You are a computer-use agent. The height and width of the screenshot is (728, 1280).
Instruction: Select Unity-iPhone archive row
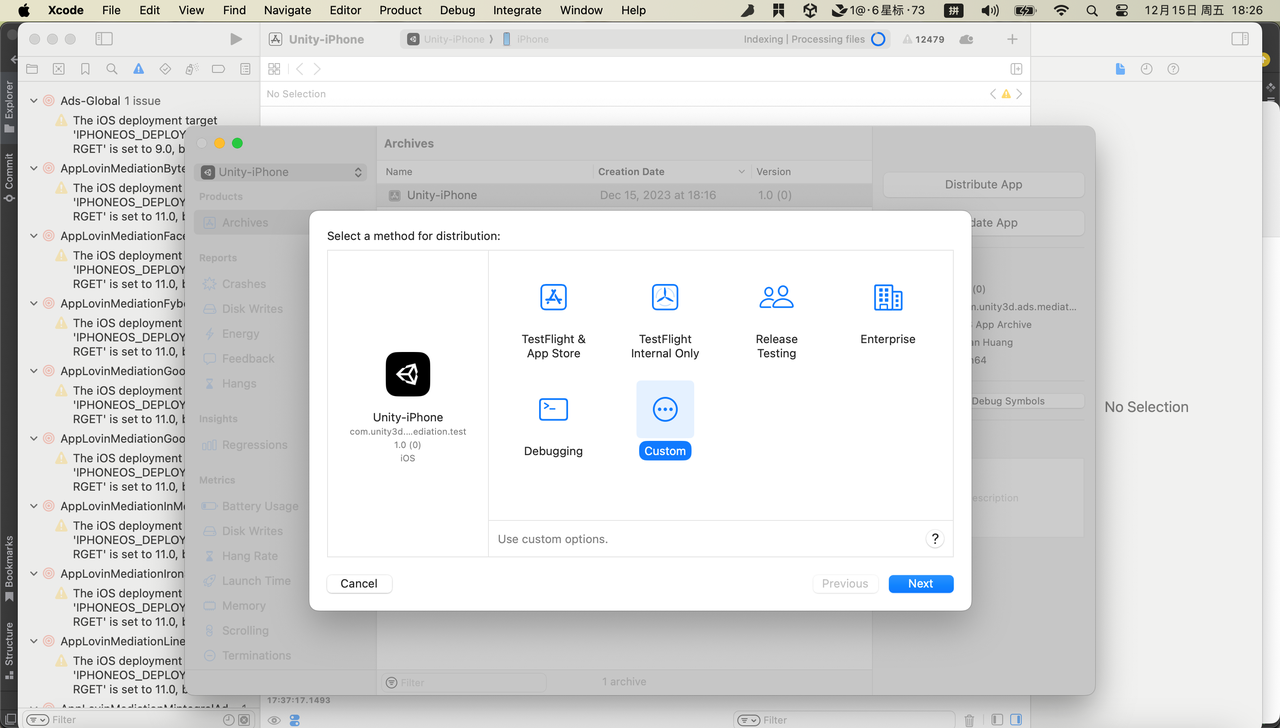click(x=624, y=195)
